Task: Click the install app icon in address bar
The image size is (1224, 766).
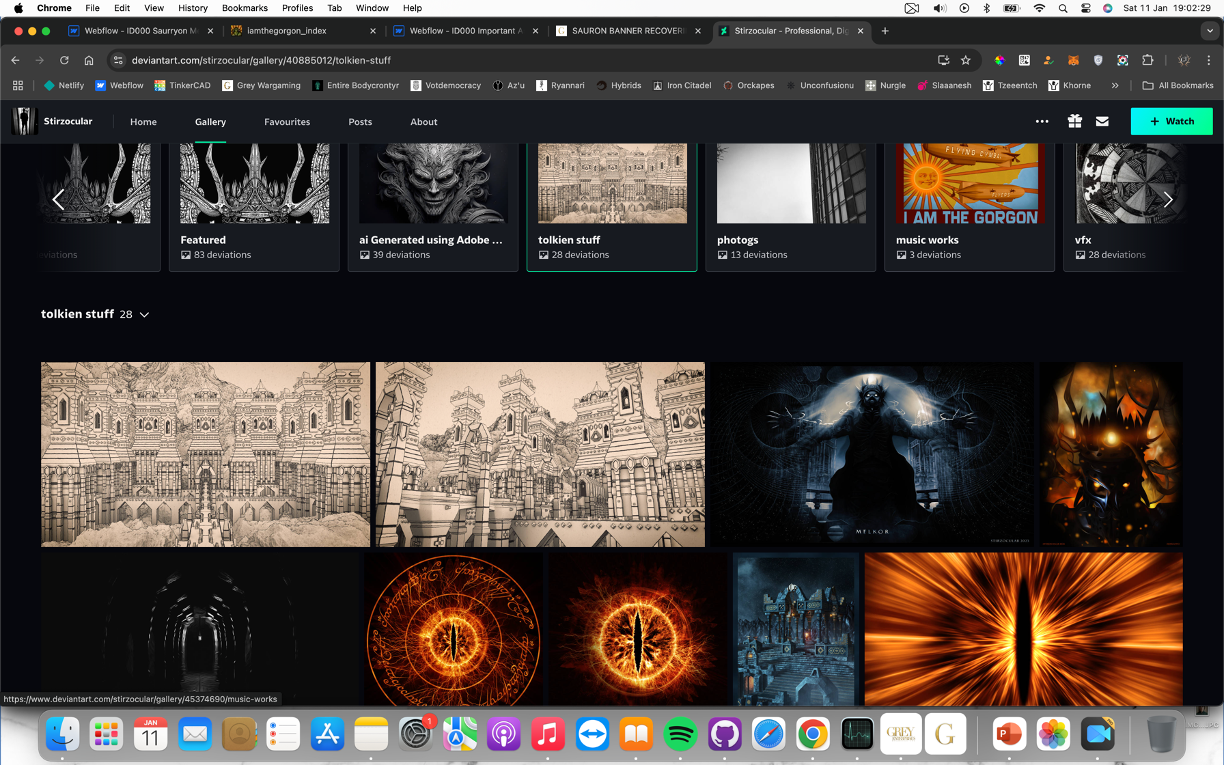Action: click(943, 60)
